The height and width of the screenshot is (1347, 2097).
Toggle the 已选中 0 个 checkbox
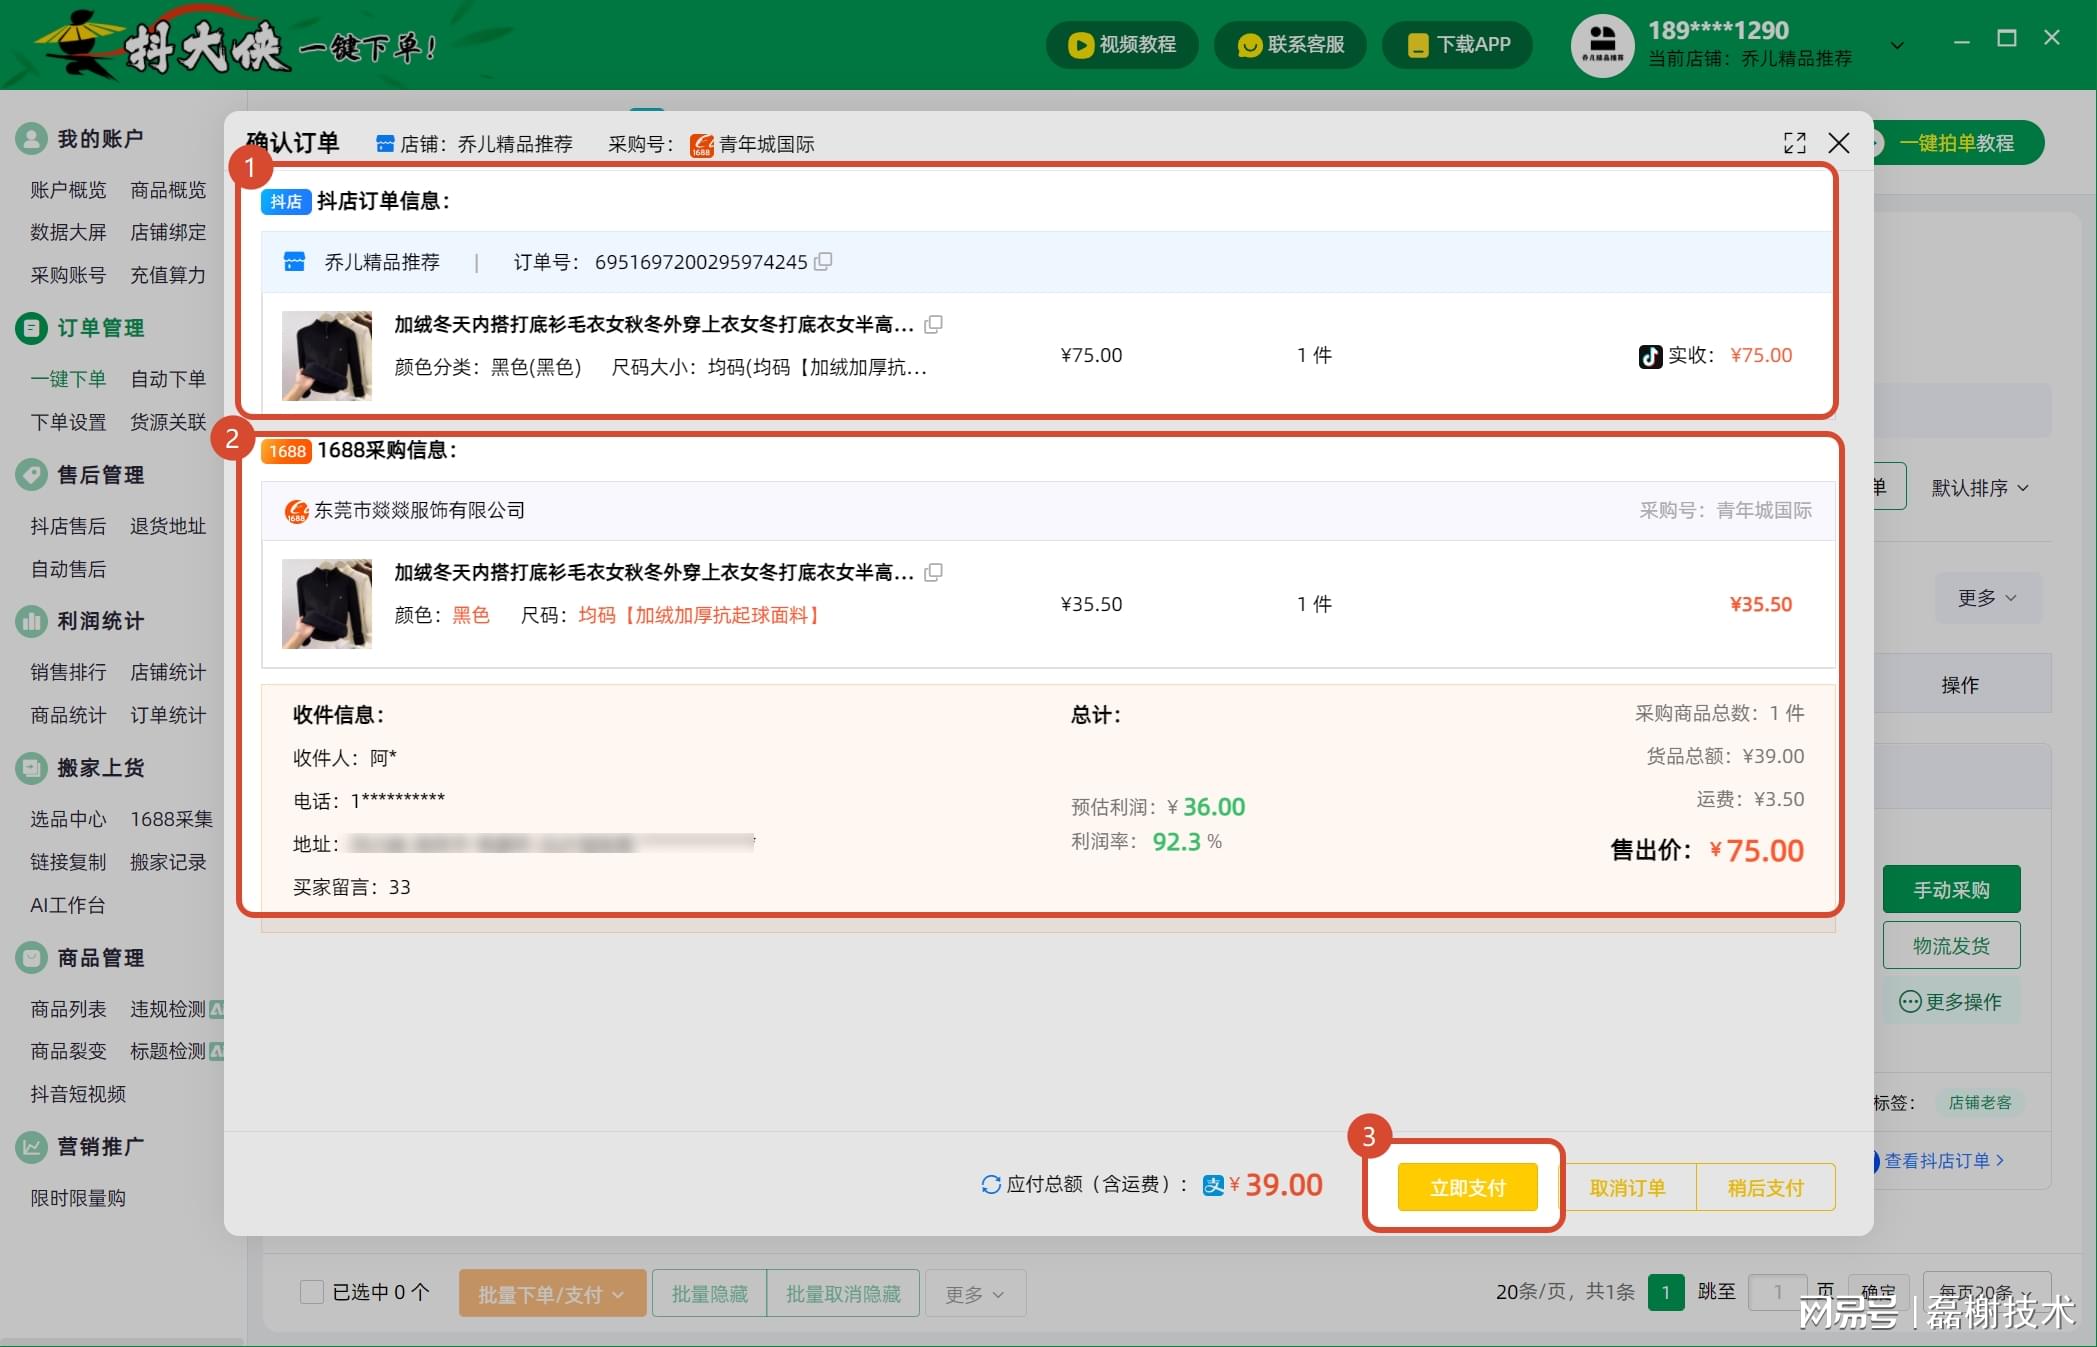(x=312, y=1292)
